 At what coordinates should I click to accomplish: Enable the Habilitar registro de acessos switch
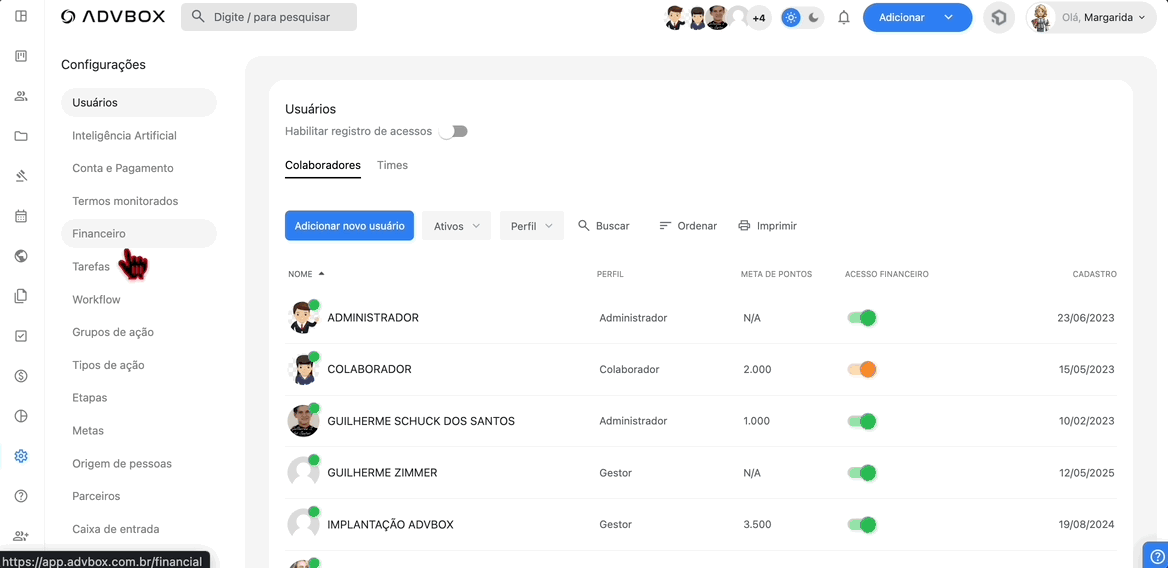coord(454,131)
